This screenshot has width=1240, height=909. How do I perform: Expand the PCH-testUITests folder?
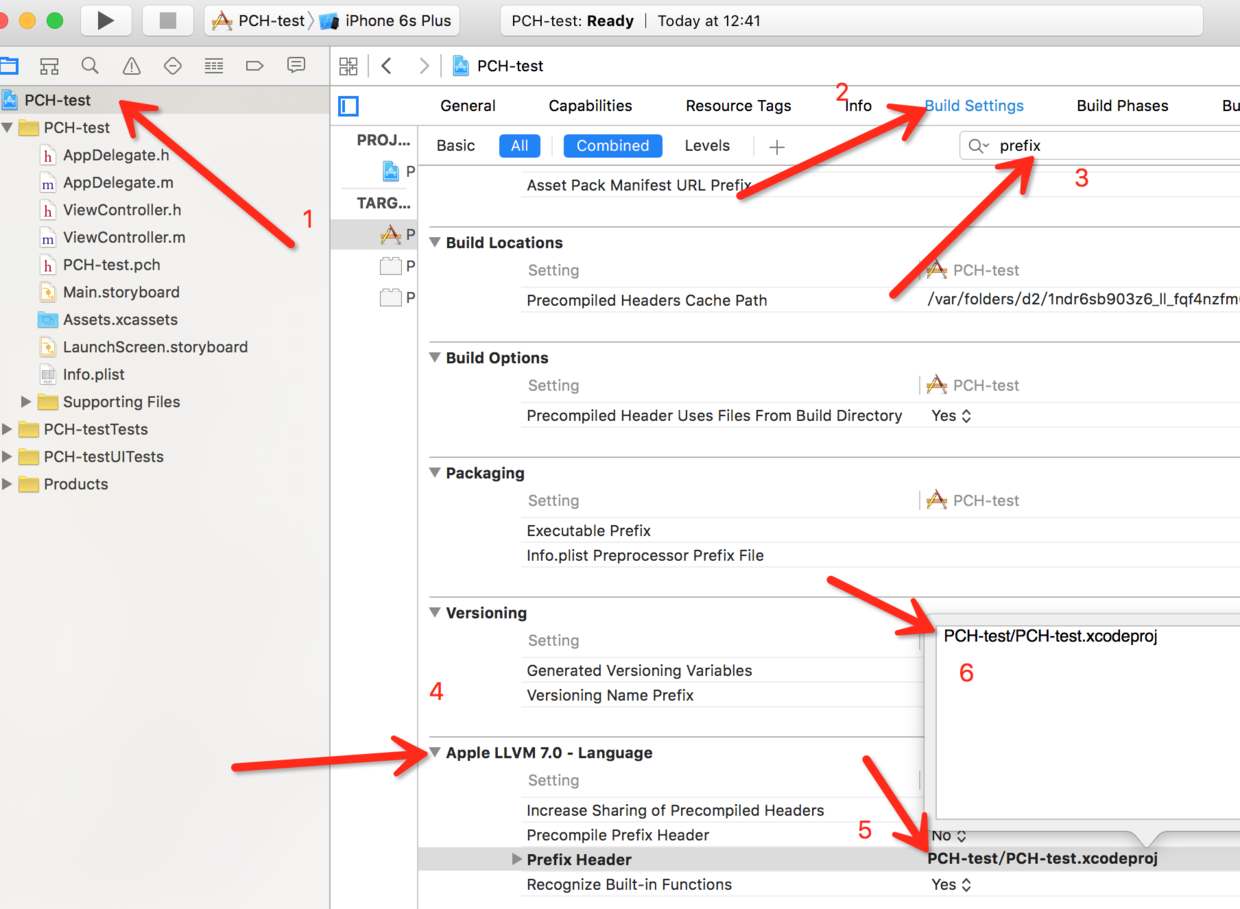(8, 457)
